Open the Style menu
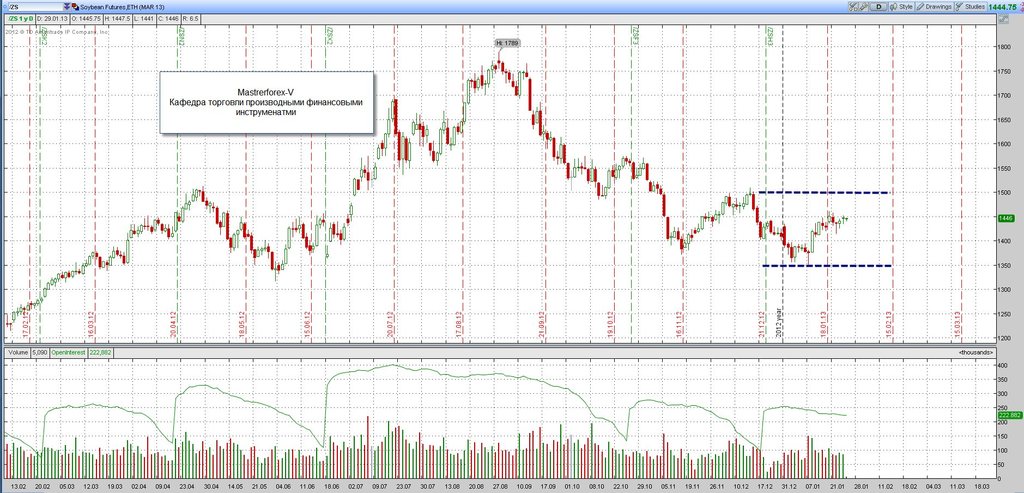The height and width of the screenshot is (493, 1024). tap(905, 6)
